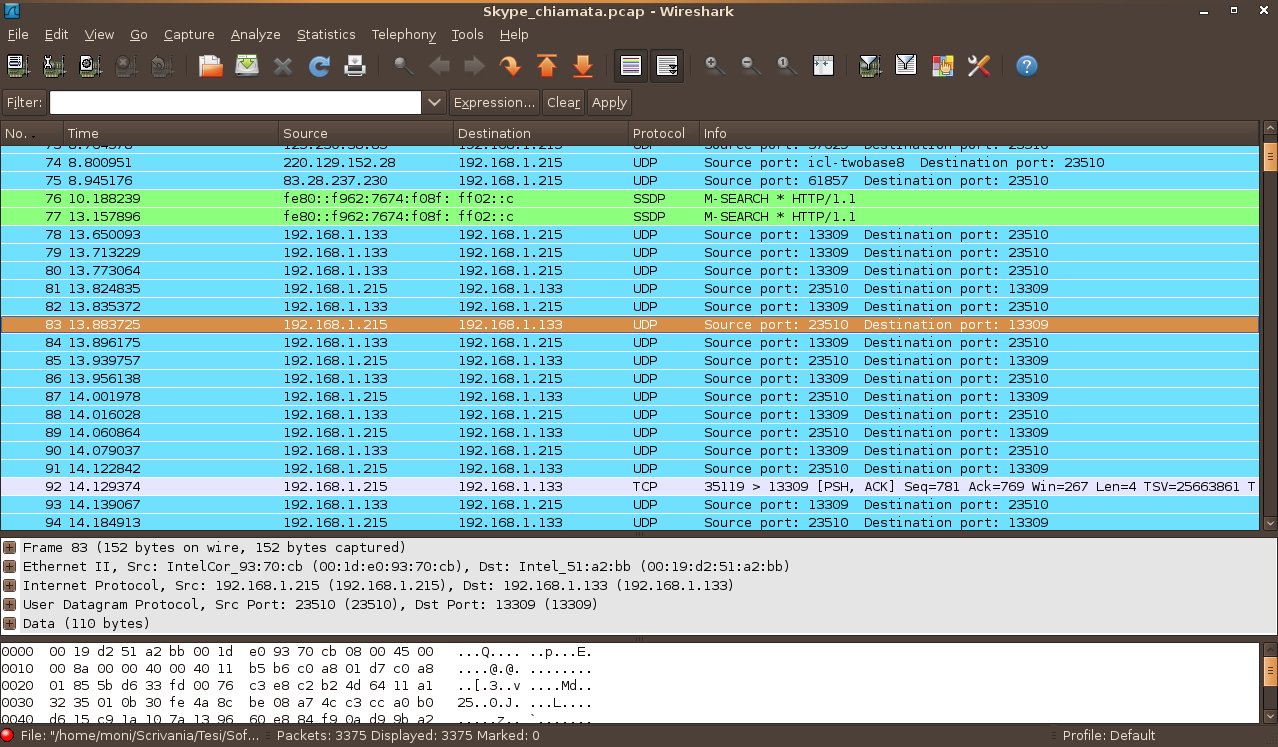1278x747 pixels.
Task: Open the Statistics menu
Action: point(325,34)
